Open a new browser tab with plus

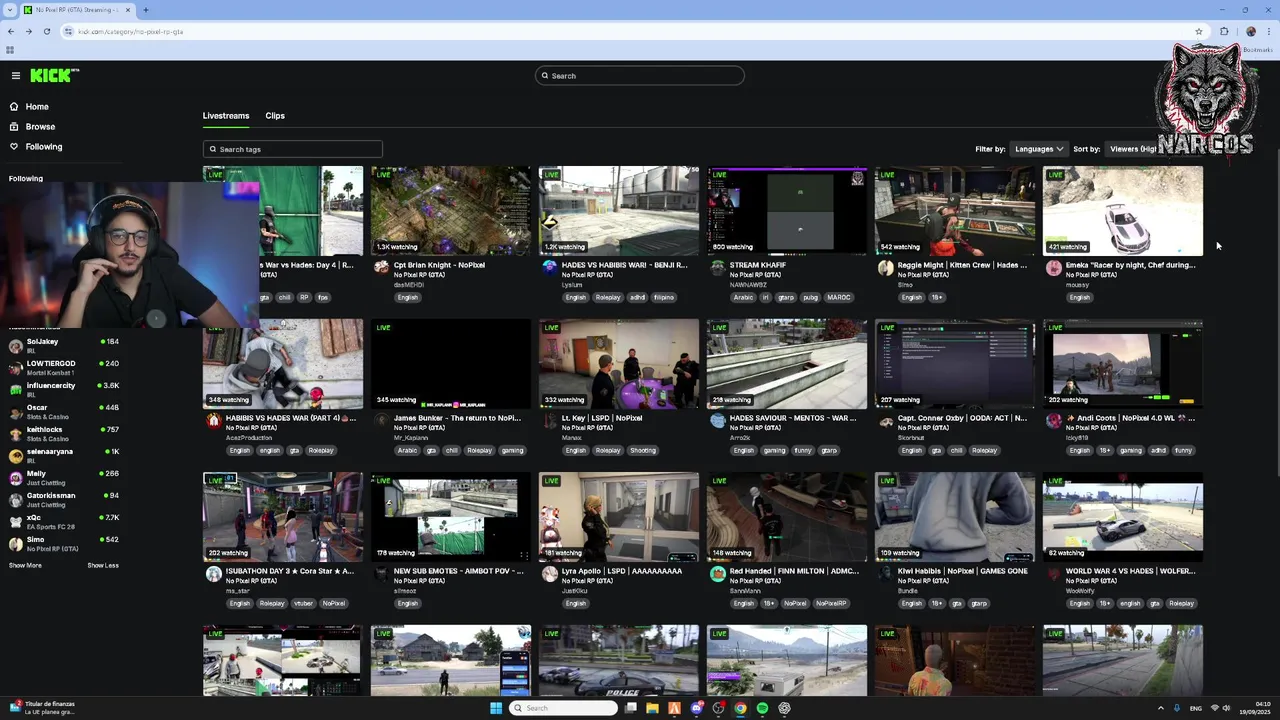coord(146,10)
